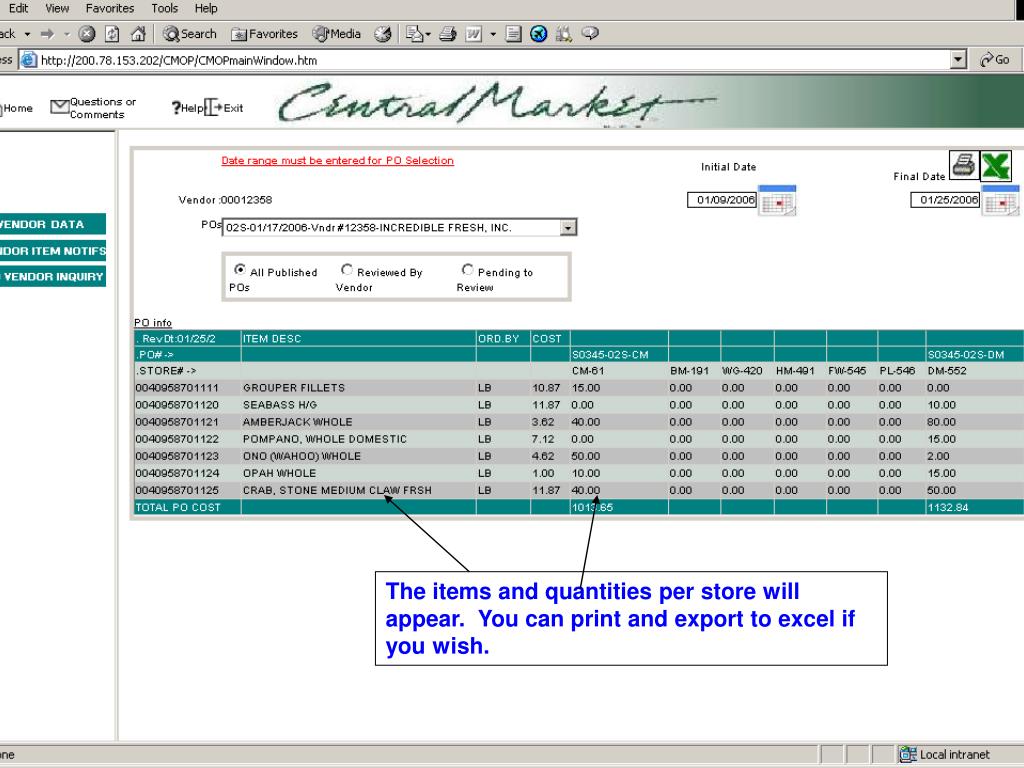Image resolution: width=1024 pixels, height=768 pixels.
Task: Select Pending to Review radio button
Action: [468, 270]
